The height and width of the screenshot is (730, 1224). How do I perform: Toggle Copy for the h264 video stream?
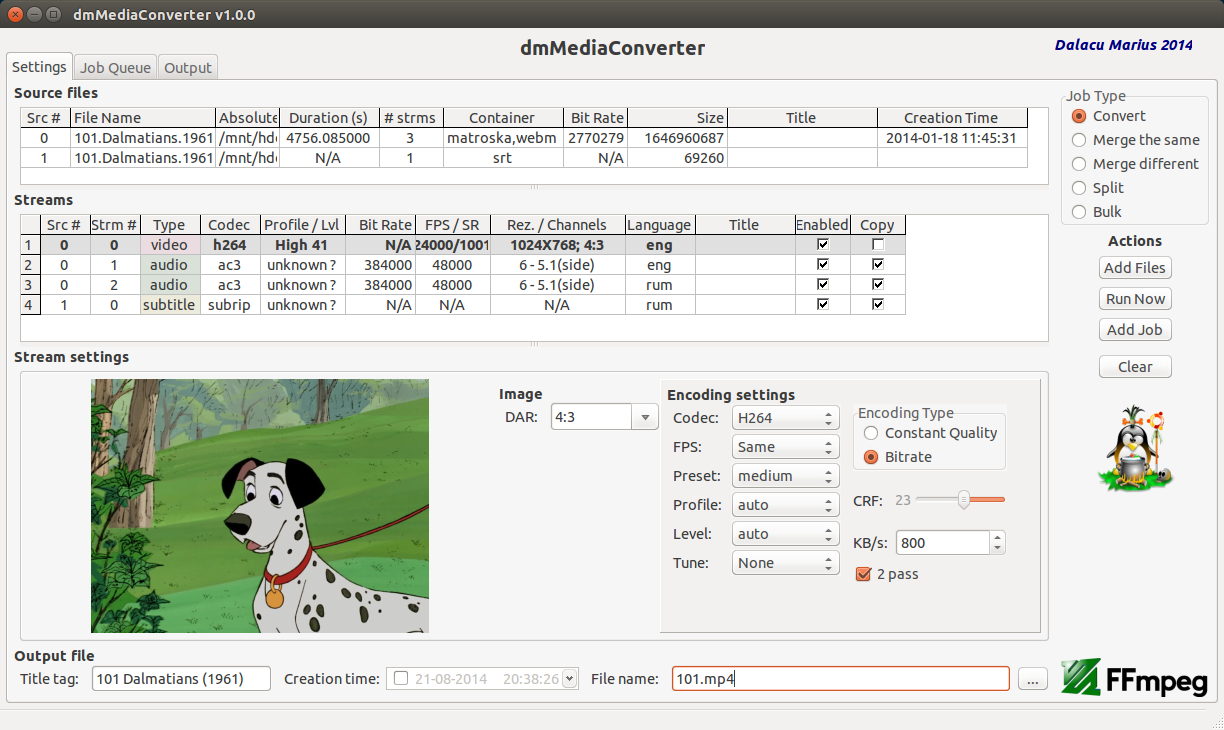tap(878, 245)
